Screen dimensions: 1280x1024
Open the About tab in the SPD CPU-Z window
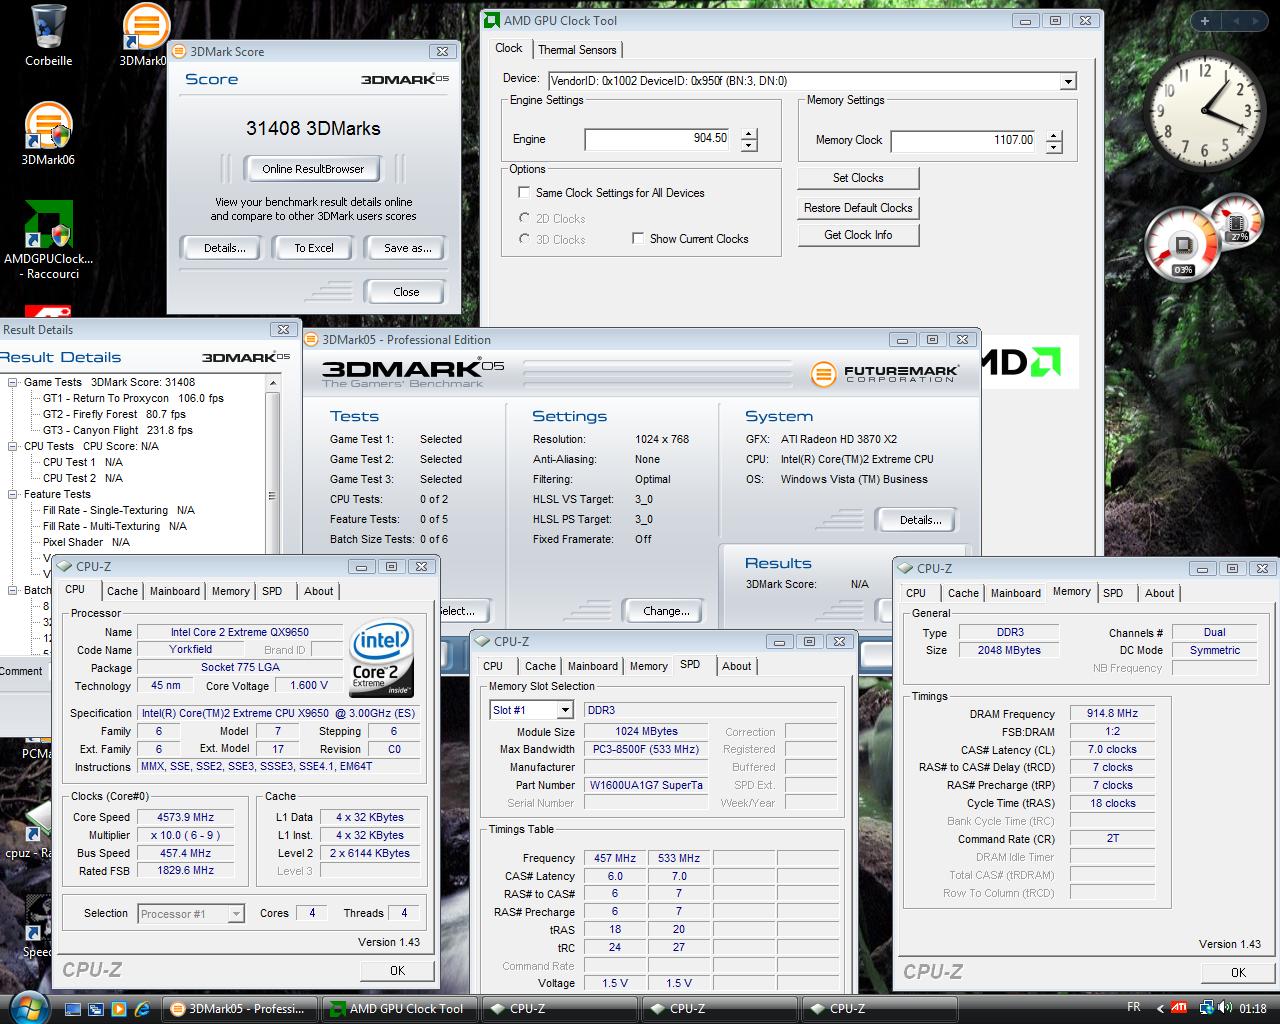[737, 666]
